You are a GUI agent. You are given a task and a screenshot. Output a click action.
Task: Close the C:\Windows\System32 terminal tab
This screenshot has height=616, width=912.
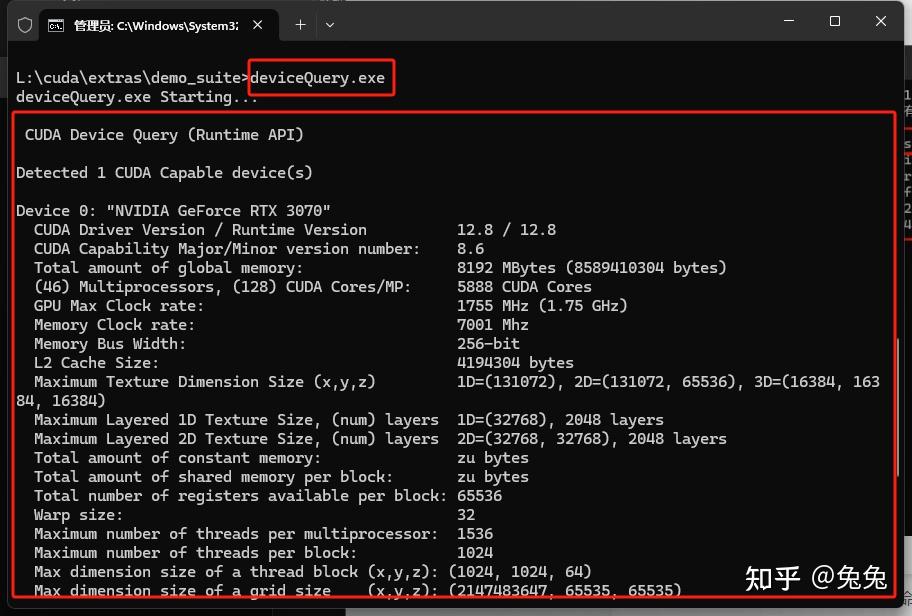click(259, 25)
